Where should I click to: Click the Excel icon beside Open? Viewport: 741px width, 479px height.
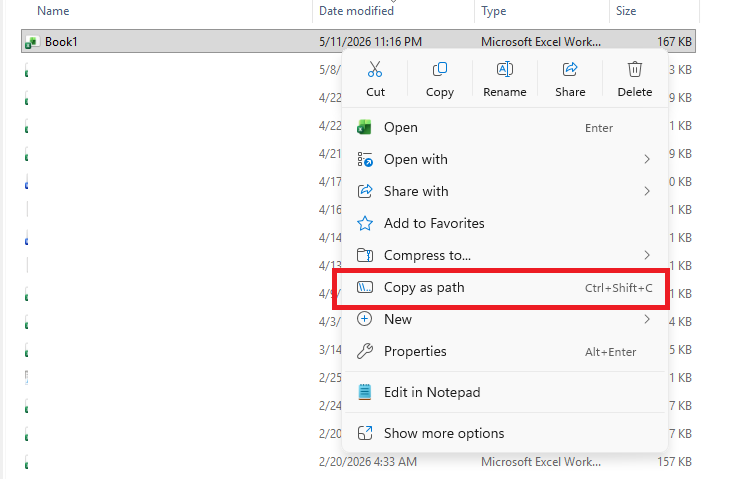click(x=364, y=128)
